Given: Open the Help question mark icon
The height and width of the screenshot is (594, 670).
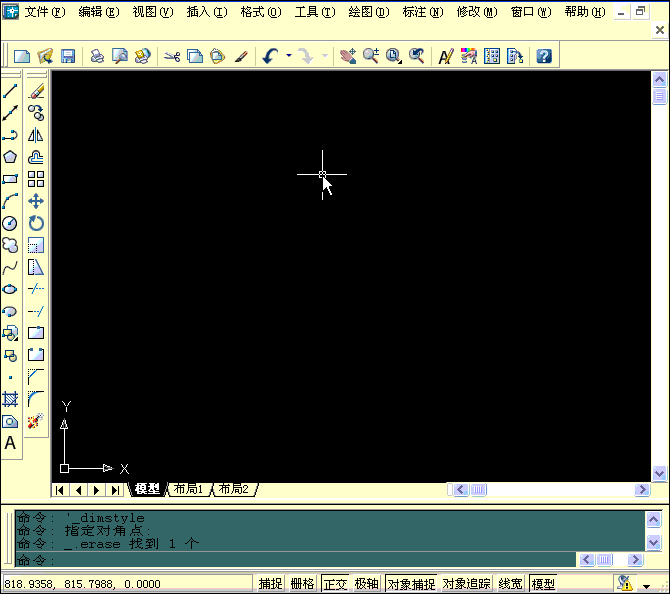Looking at the screenshot, I should coord(544,56).
